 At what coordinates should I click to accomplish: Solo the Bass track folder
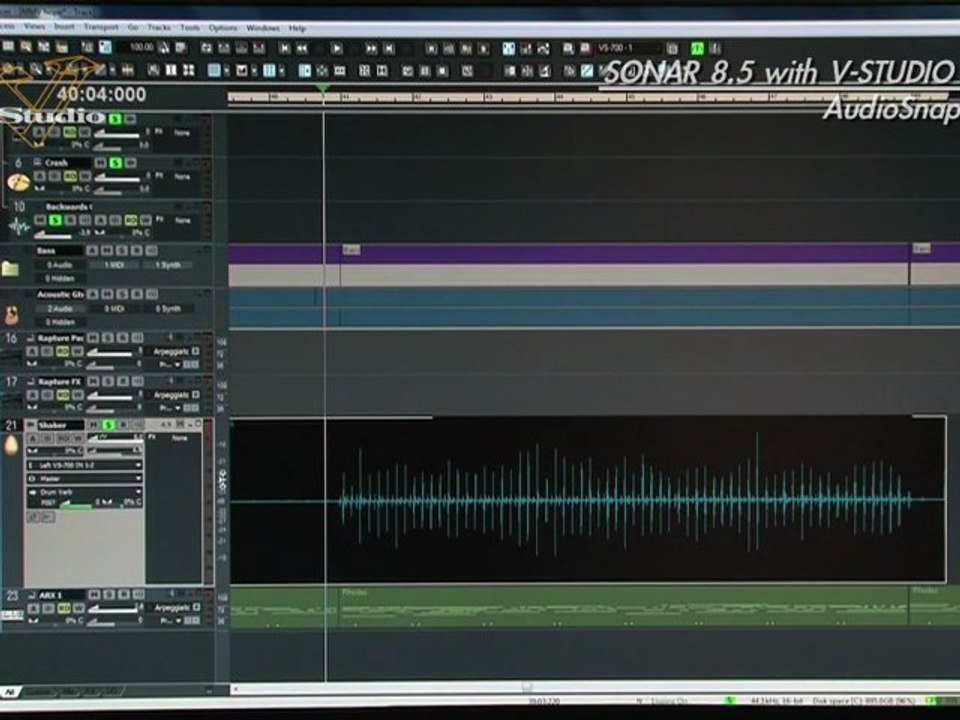tap(121, 250)
